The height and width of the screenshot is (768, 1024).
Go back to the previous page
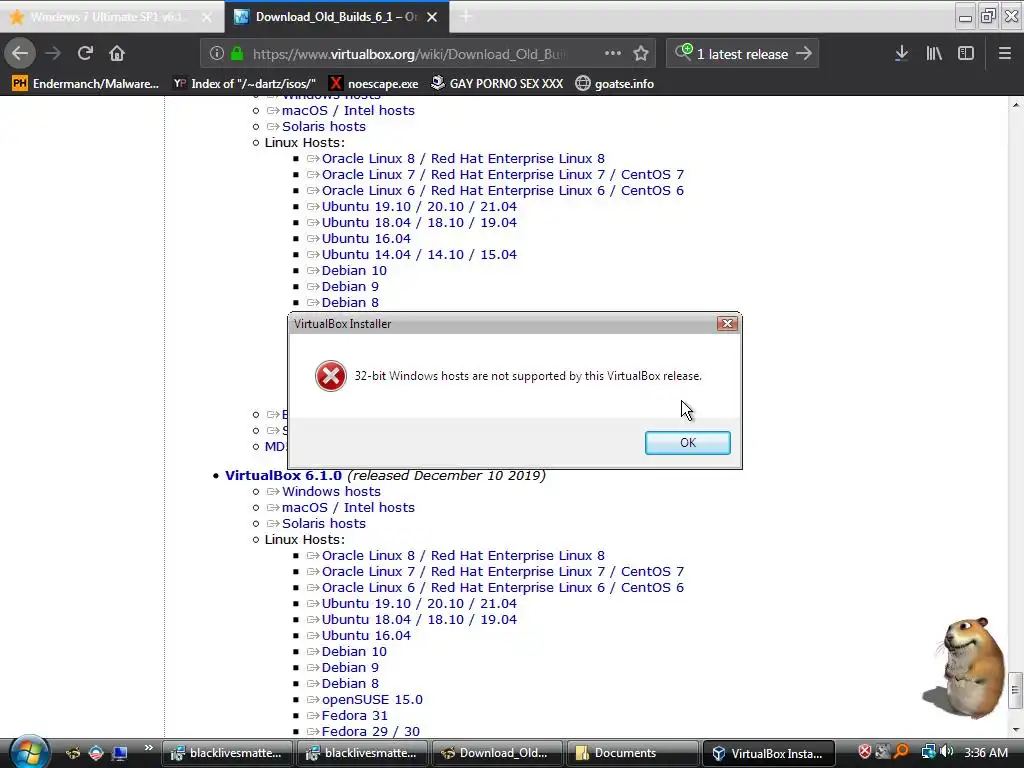20,54
